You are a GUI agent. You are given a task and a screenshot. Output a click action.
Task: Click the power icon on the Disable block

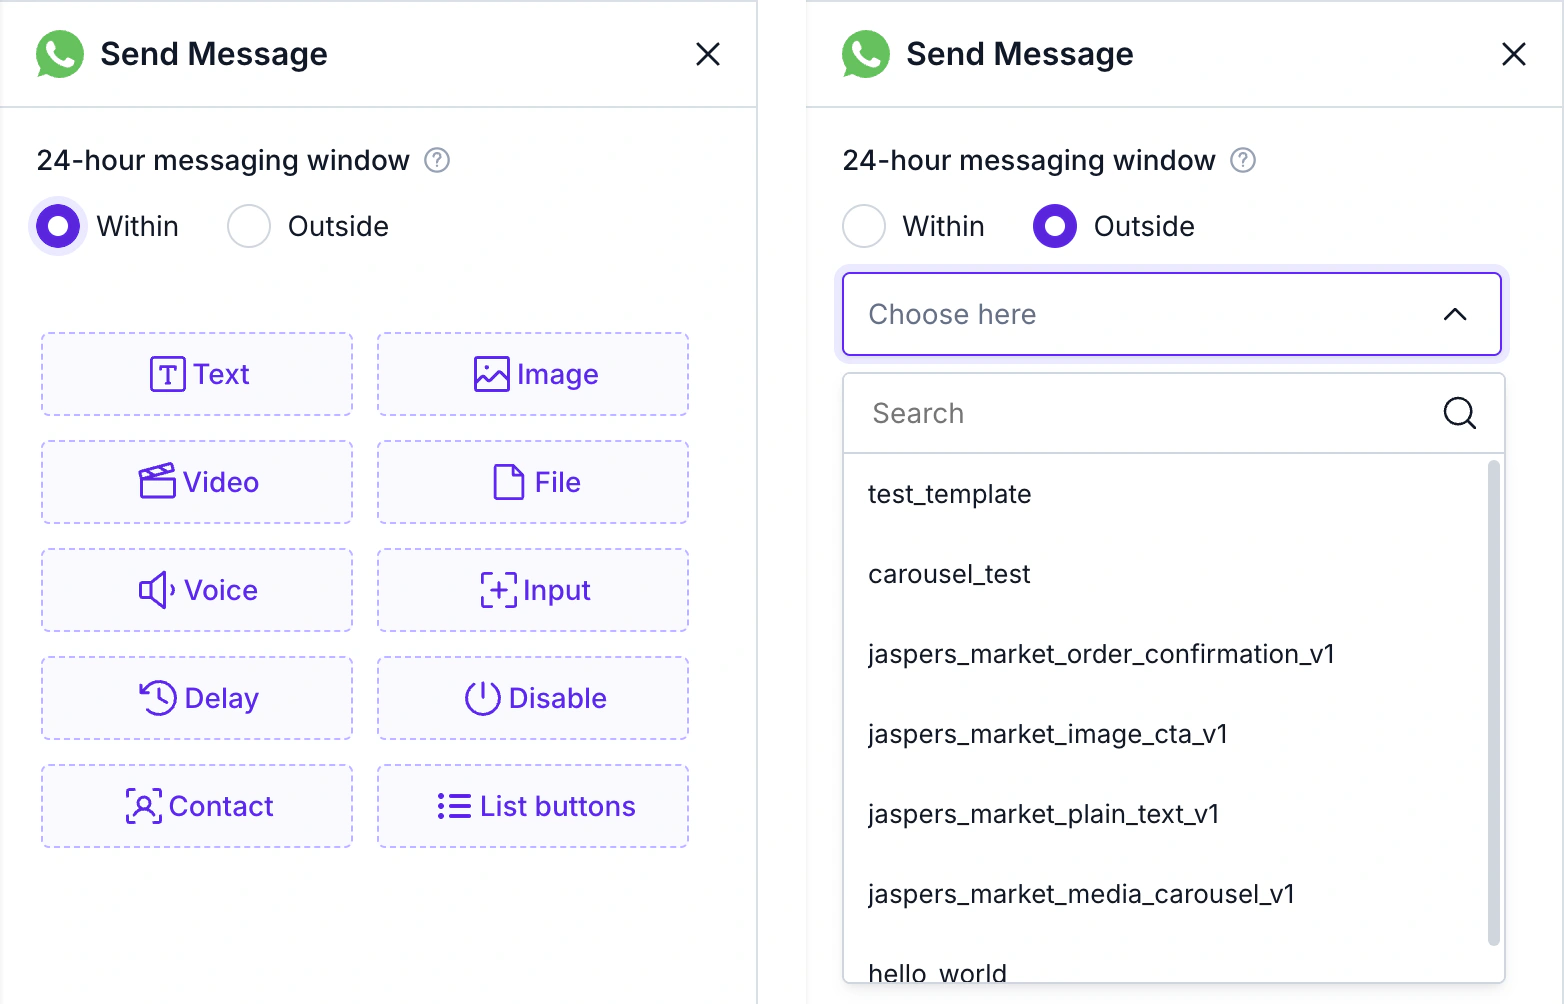482,698
